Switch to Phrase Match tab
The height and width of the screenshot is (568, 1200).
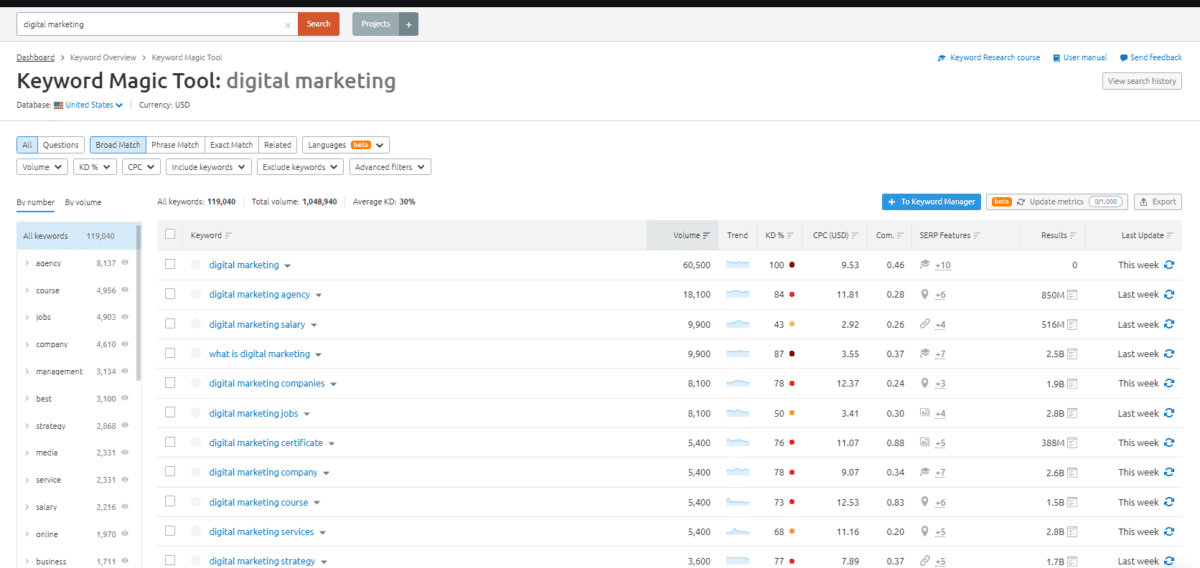coord(175,145)
